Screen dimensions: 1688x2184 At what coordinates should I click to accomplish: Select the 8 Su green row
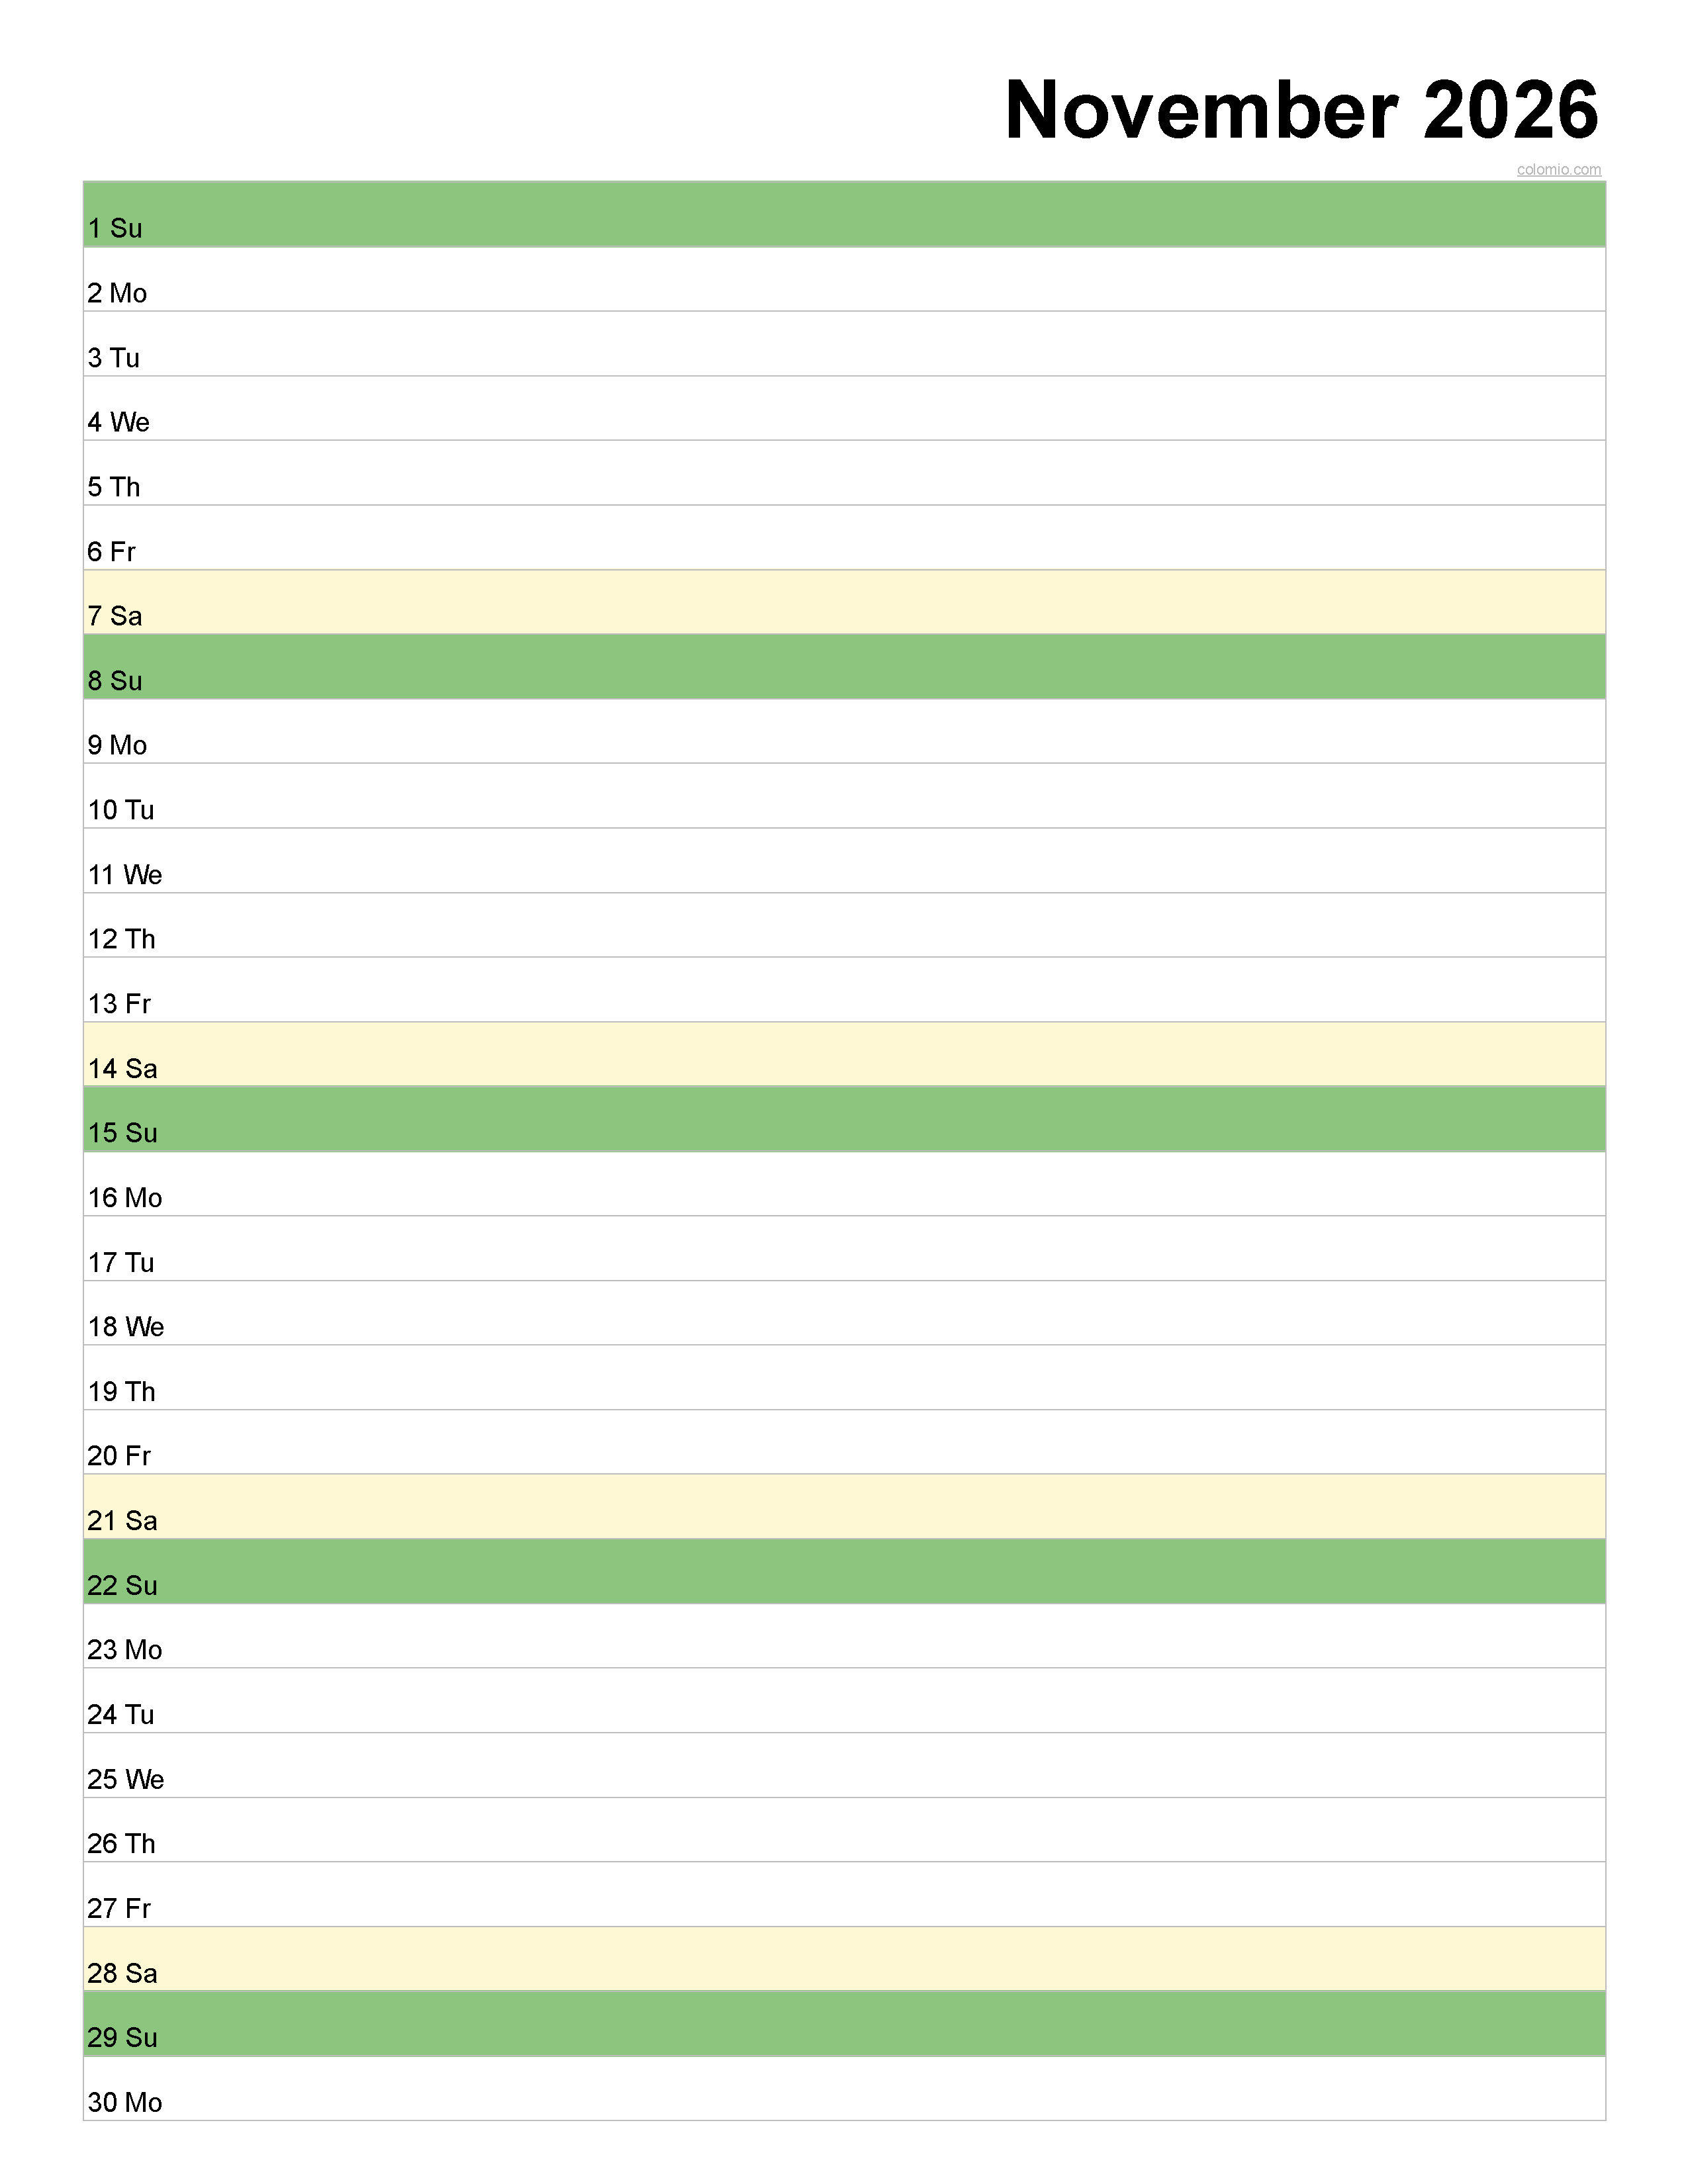click(844, 667)
